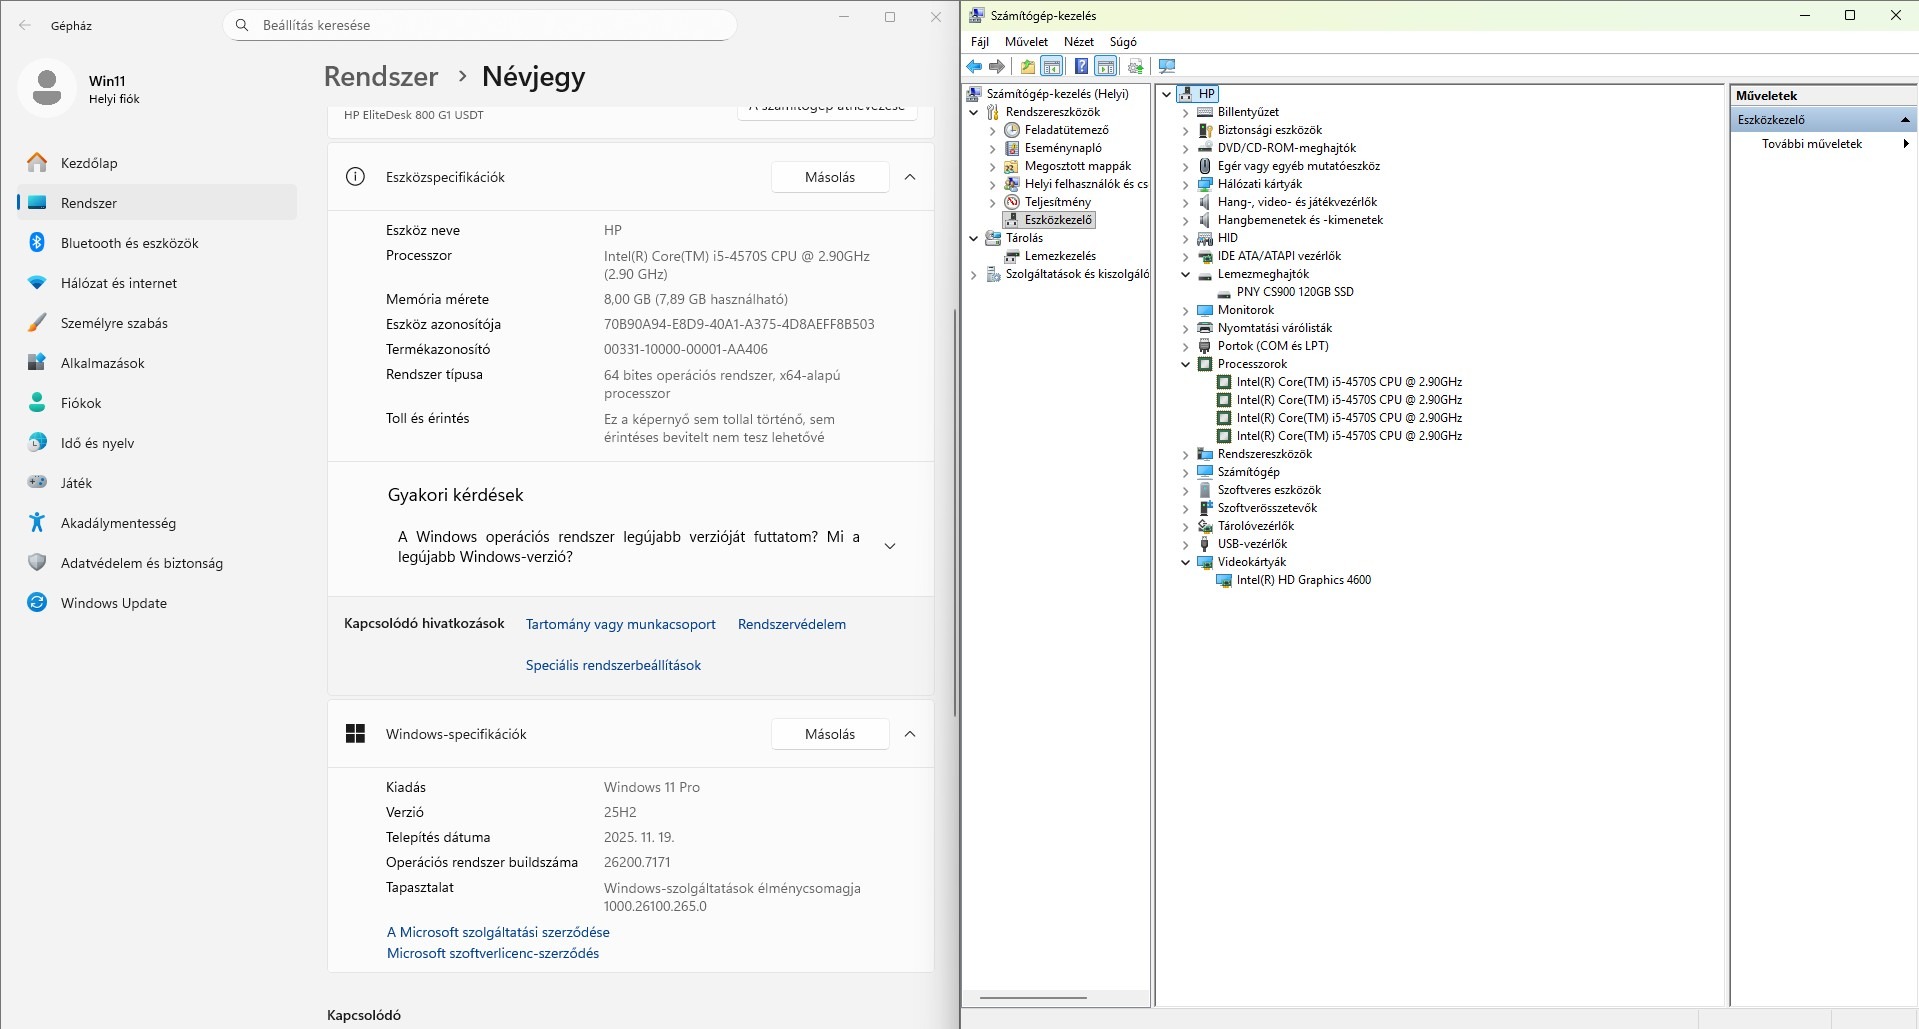This screenshot has height=1029, width=1919.
Task: Open Eseménynapló in the console tree
Action: pos(1063,148)
